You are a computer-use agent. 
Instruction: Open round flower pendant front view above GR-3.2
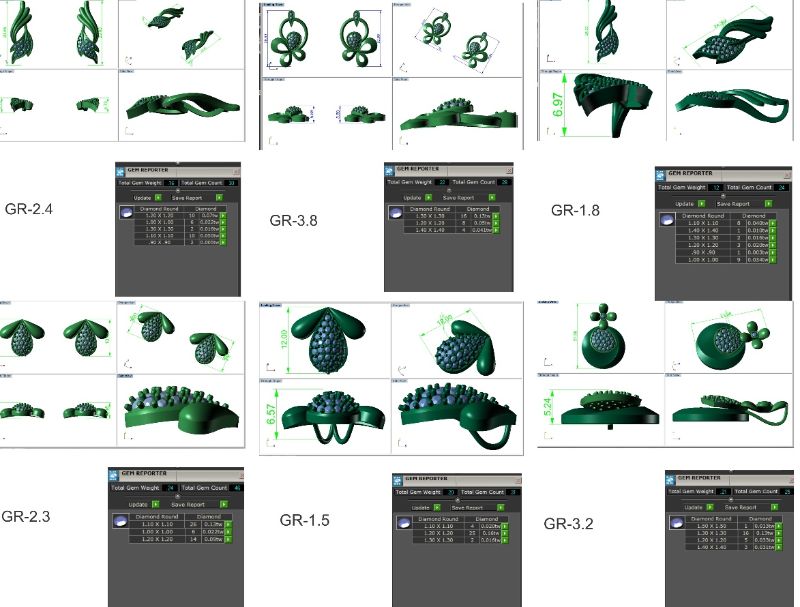(601, 337)
